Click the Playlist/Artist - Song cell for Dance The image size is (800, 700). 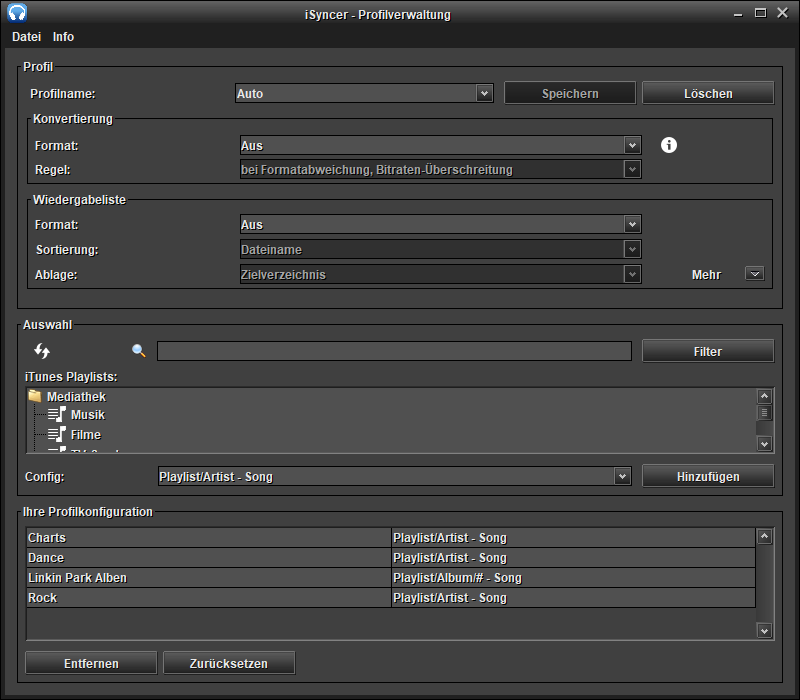573,558
